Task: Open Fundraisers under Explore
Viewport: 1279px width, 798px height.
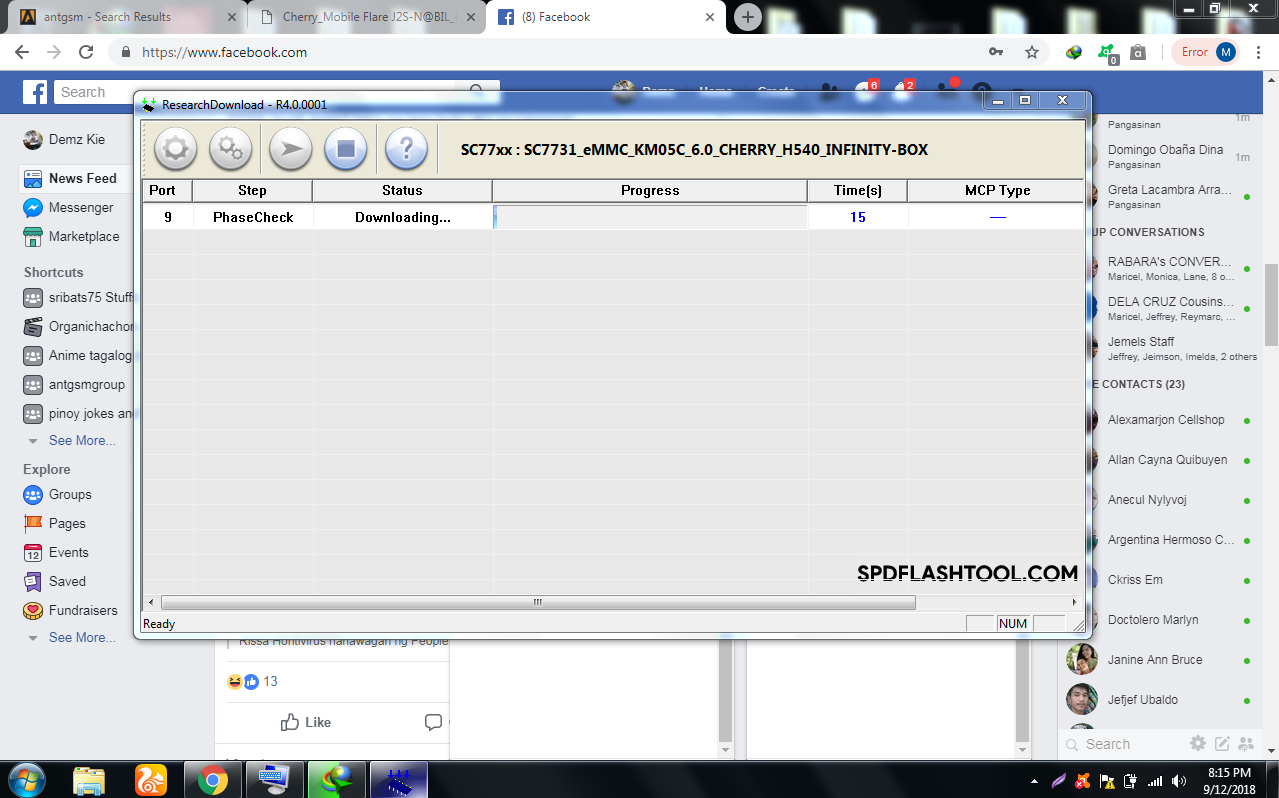Action: pos(71,610)
